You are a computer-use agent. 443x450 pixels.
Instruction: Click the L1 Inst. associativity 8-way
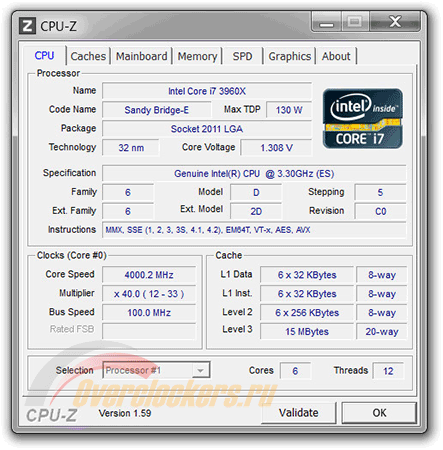pos(382,294)
